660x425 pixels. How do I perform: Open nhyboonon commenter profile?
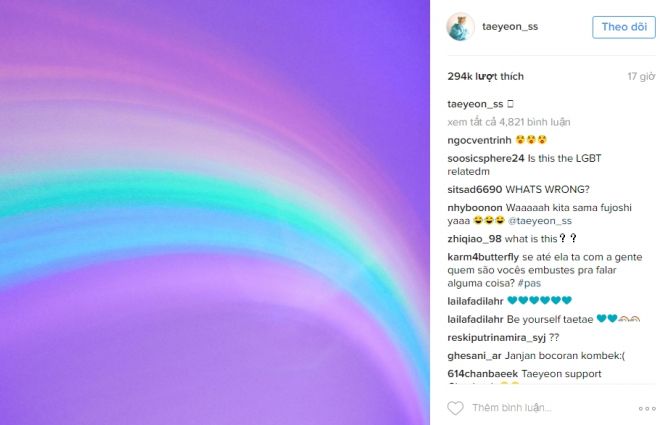475,207
